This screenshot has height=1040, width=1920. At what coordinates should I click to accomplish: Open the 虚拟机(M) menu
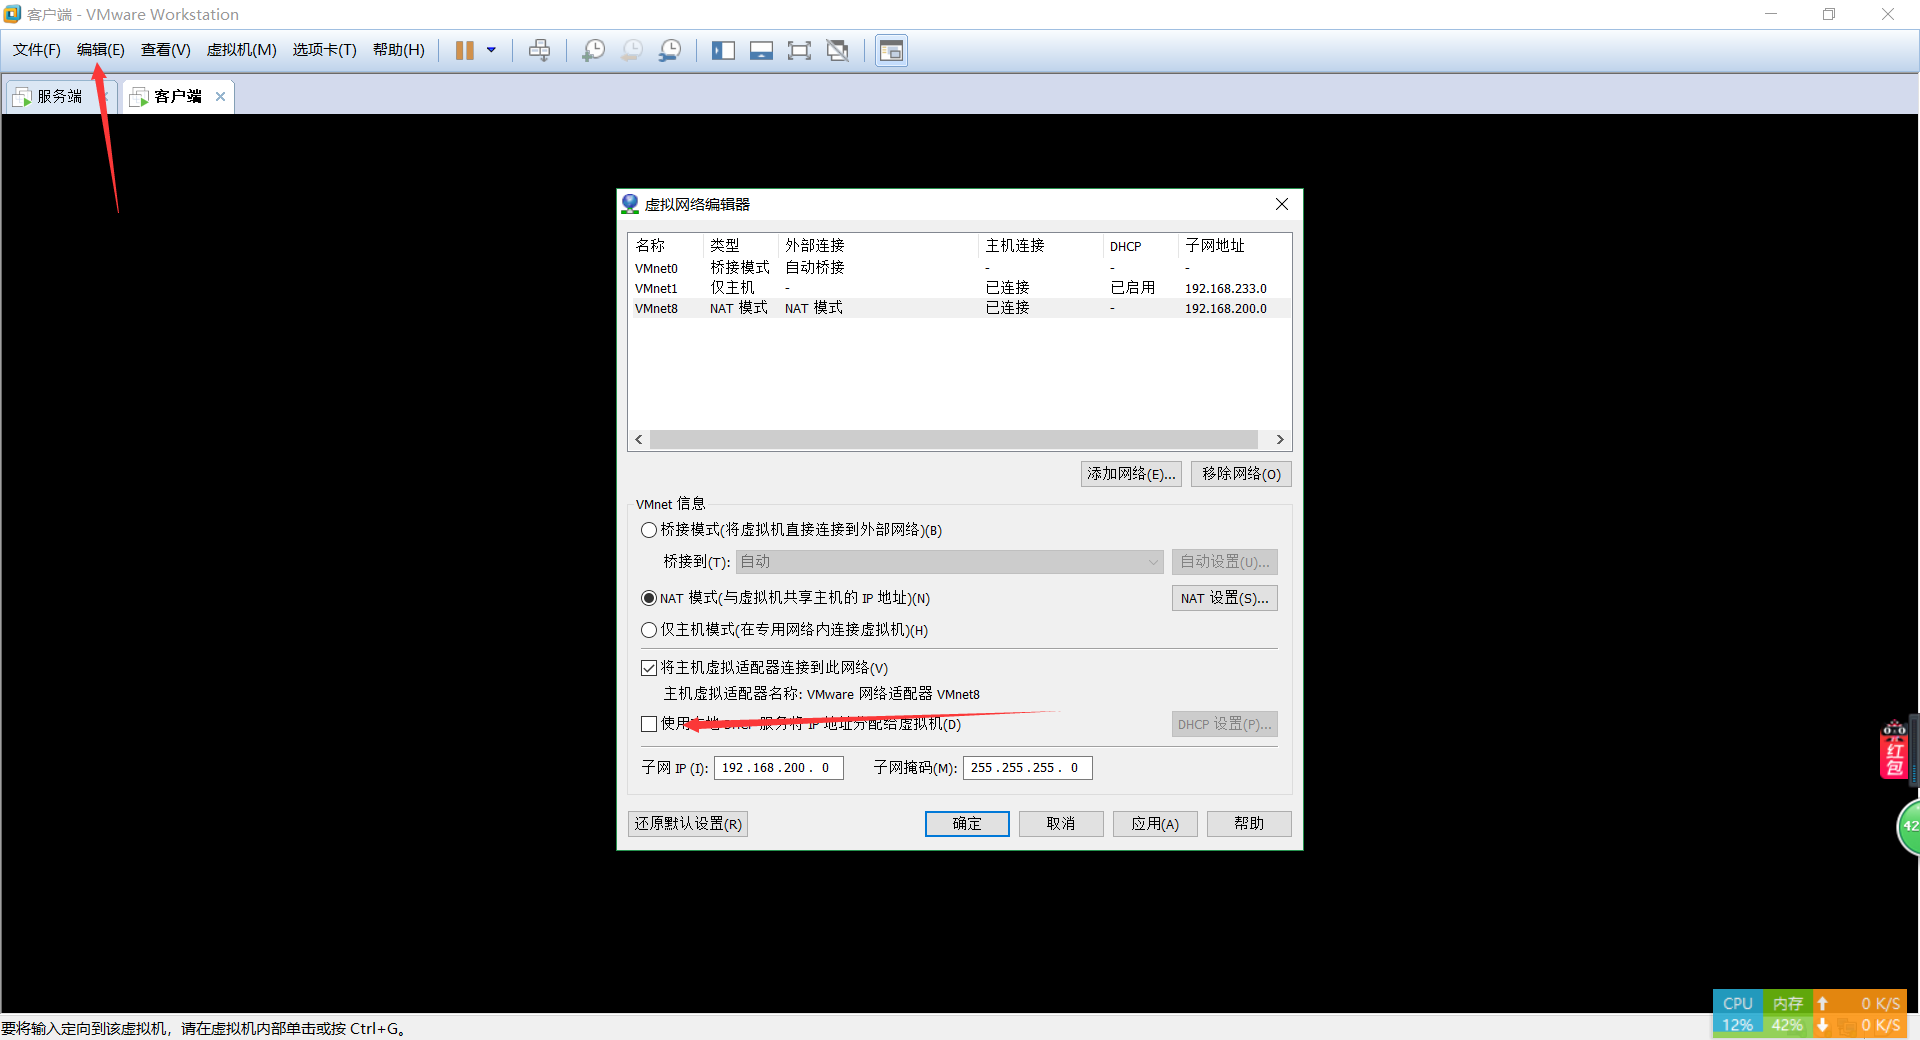point(241,50)
